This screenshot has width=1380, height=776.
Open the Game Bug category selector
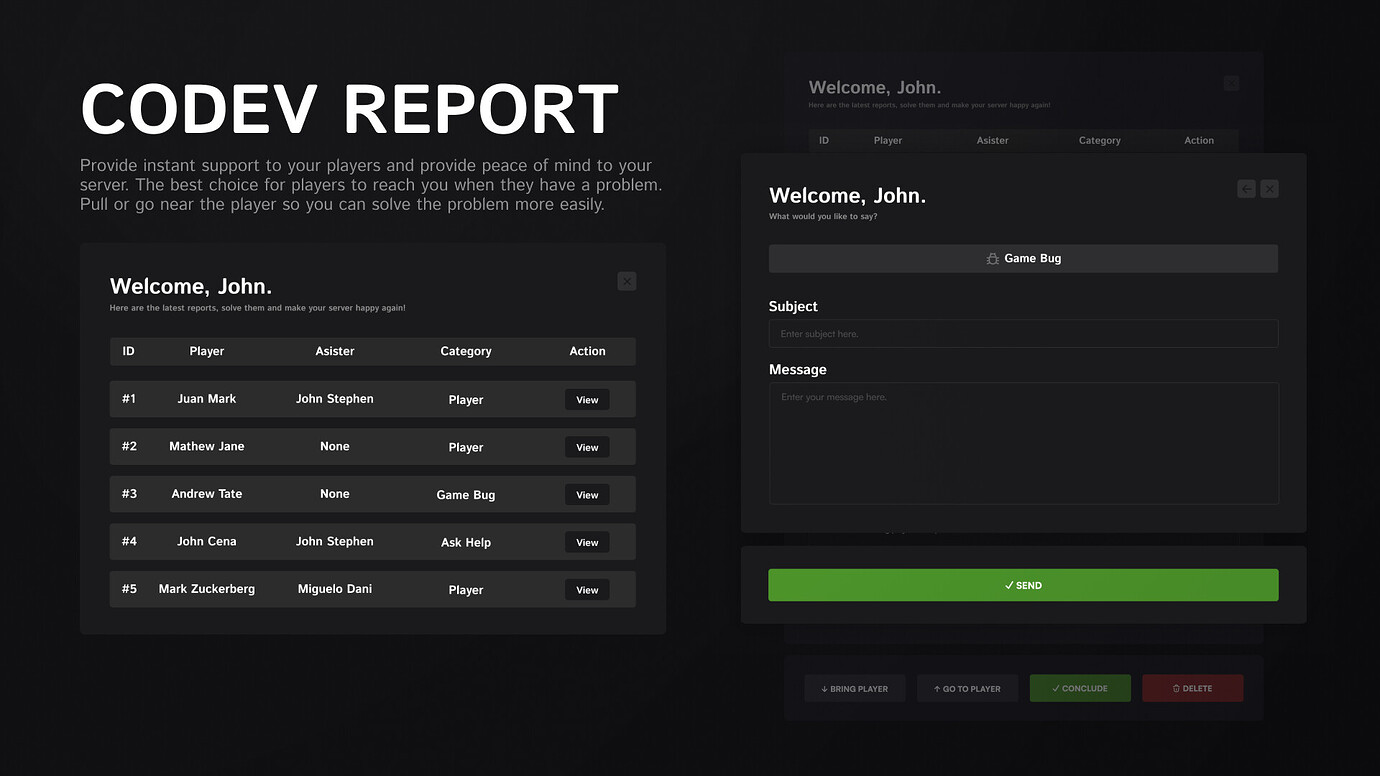pyautogui.click(x=1023, y=258)
